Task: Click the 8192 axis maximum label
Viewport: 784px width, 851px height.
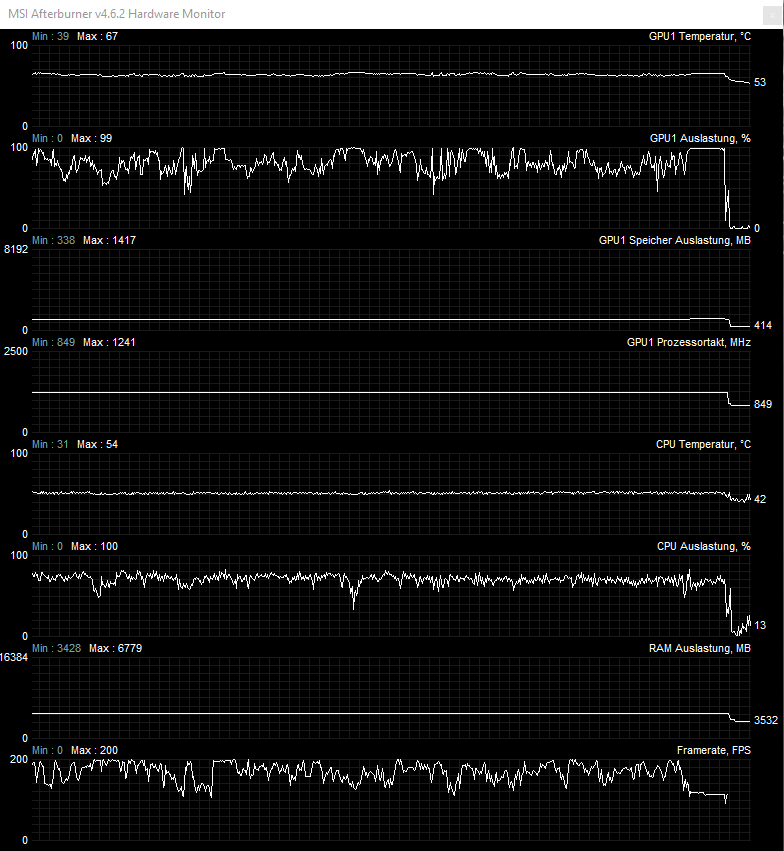Action: click(16, 249)
